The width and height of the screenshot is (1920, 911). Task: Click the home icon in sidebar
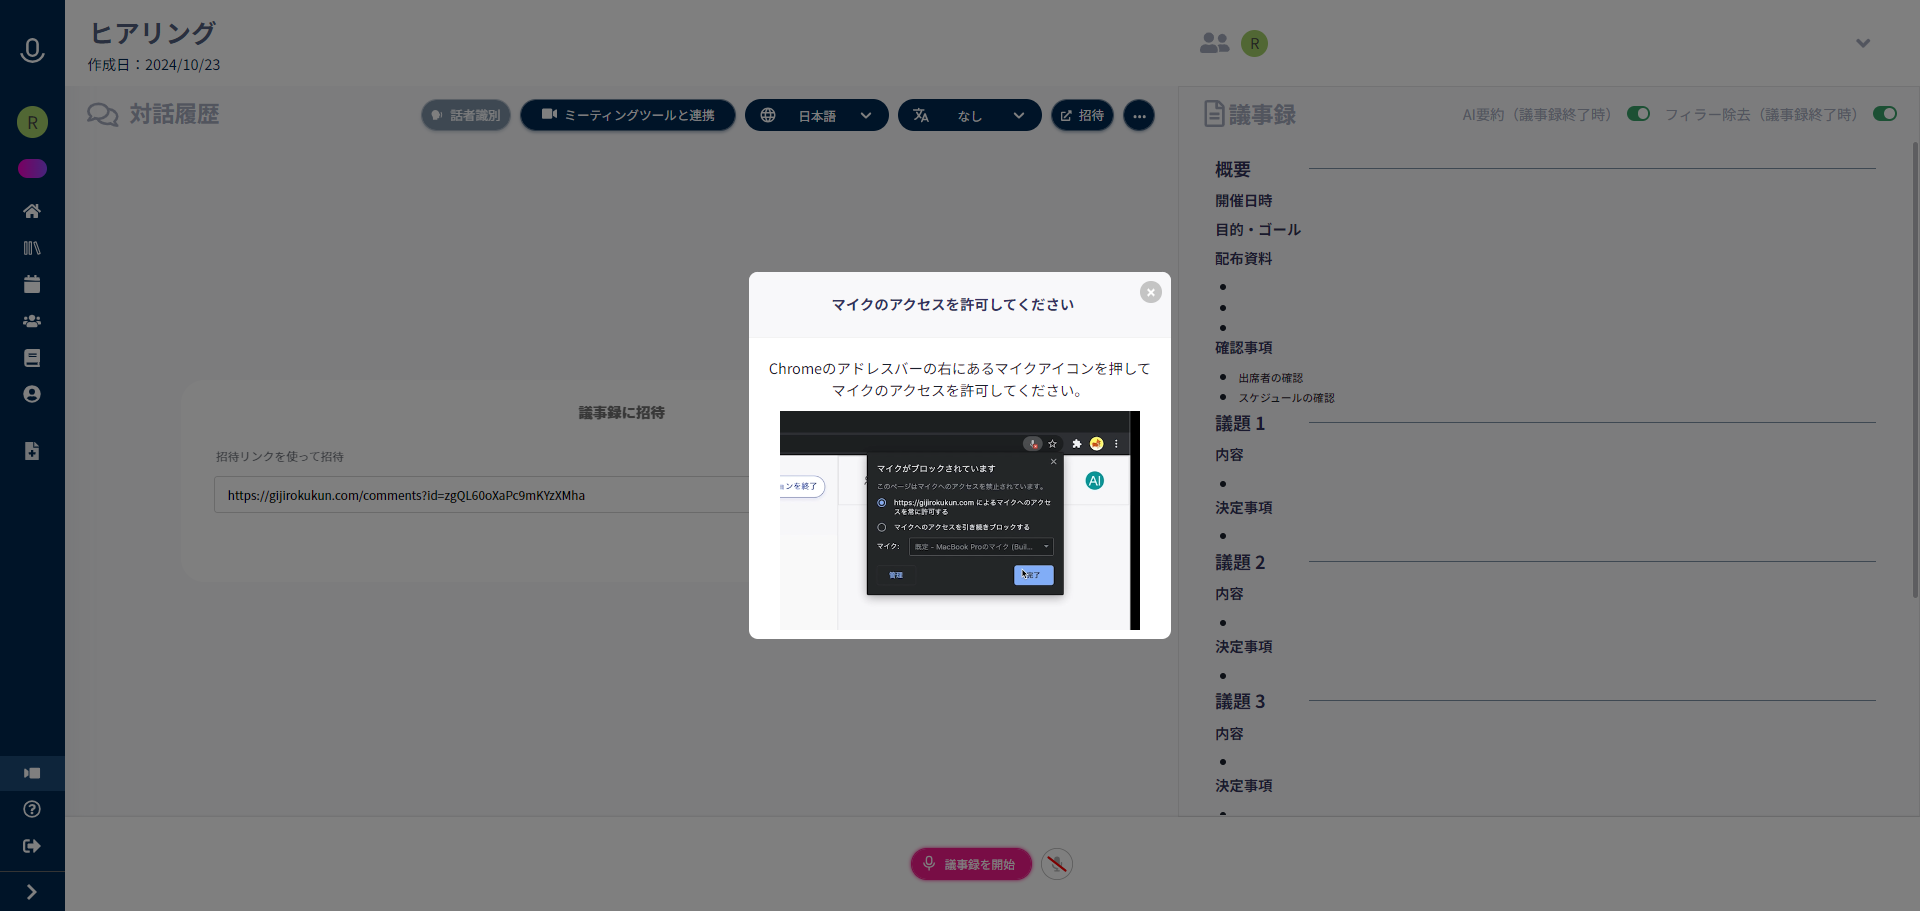pos(32,211)
